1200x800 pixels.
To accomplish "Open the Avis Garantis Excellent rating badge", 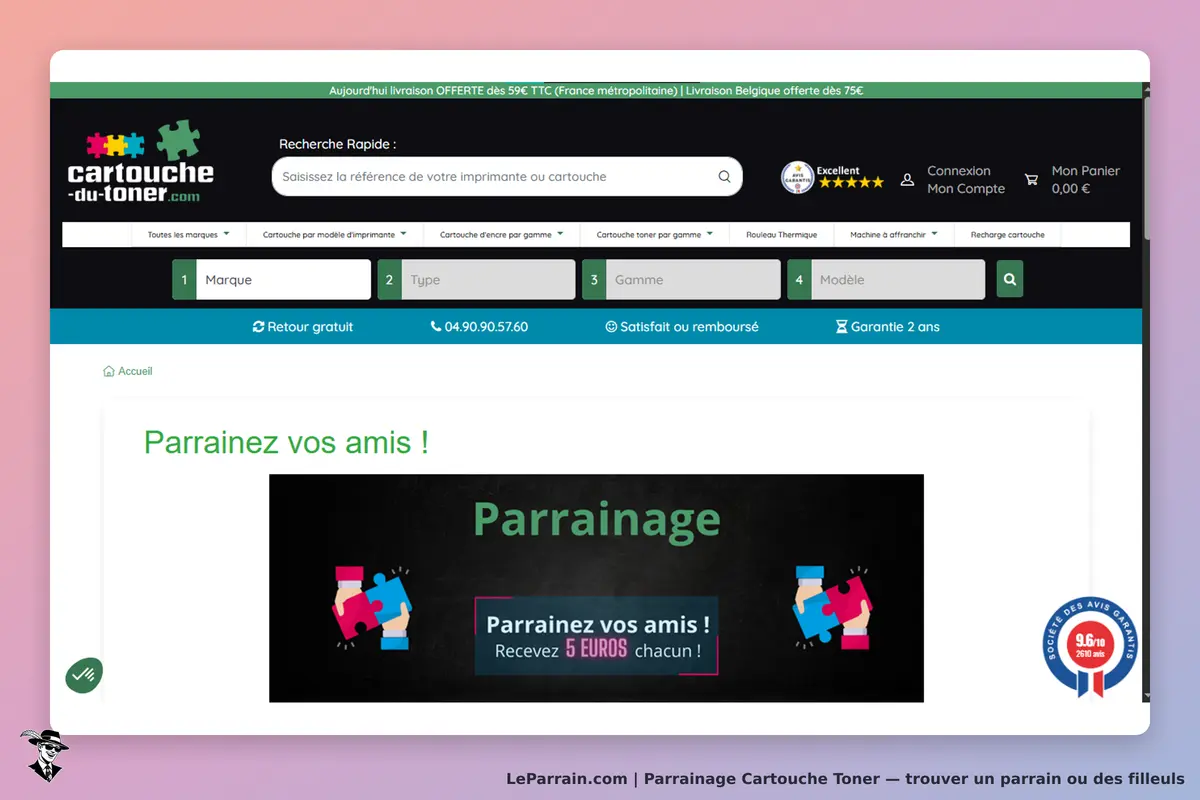I will 833,178.
